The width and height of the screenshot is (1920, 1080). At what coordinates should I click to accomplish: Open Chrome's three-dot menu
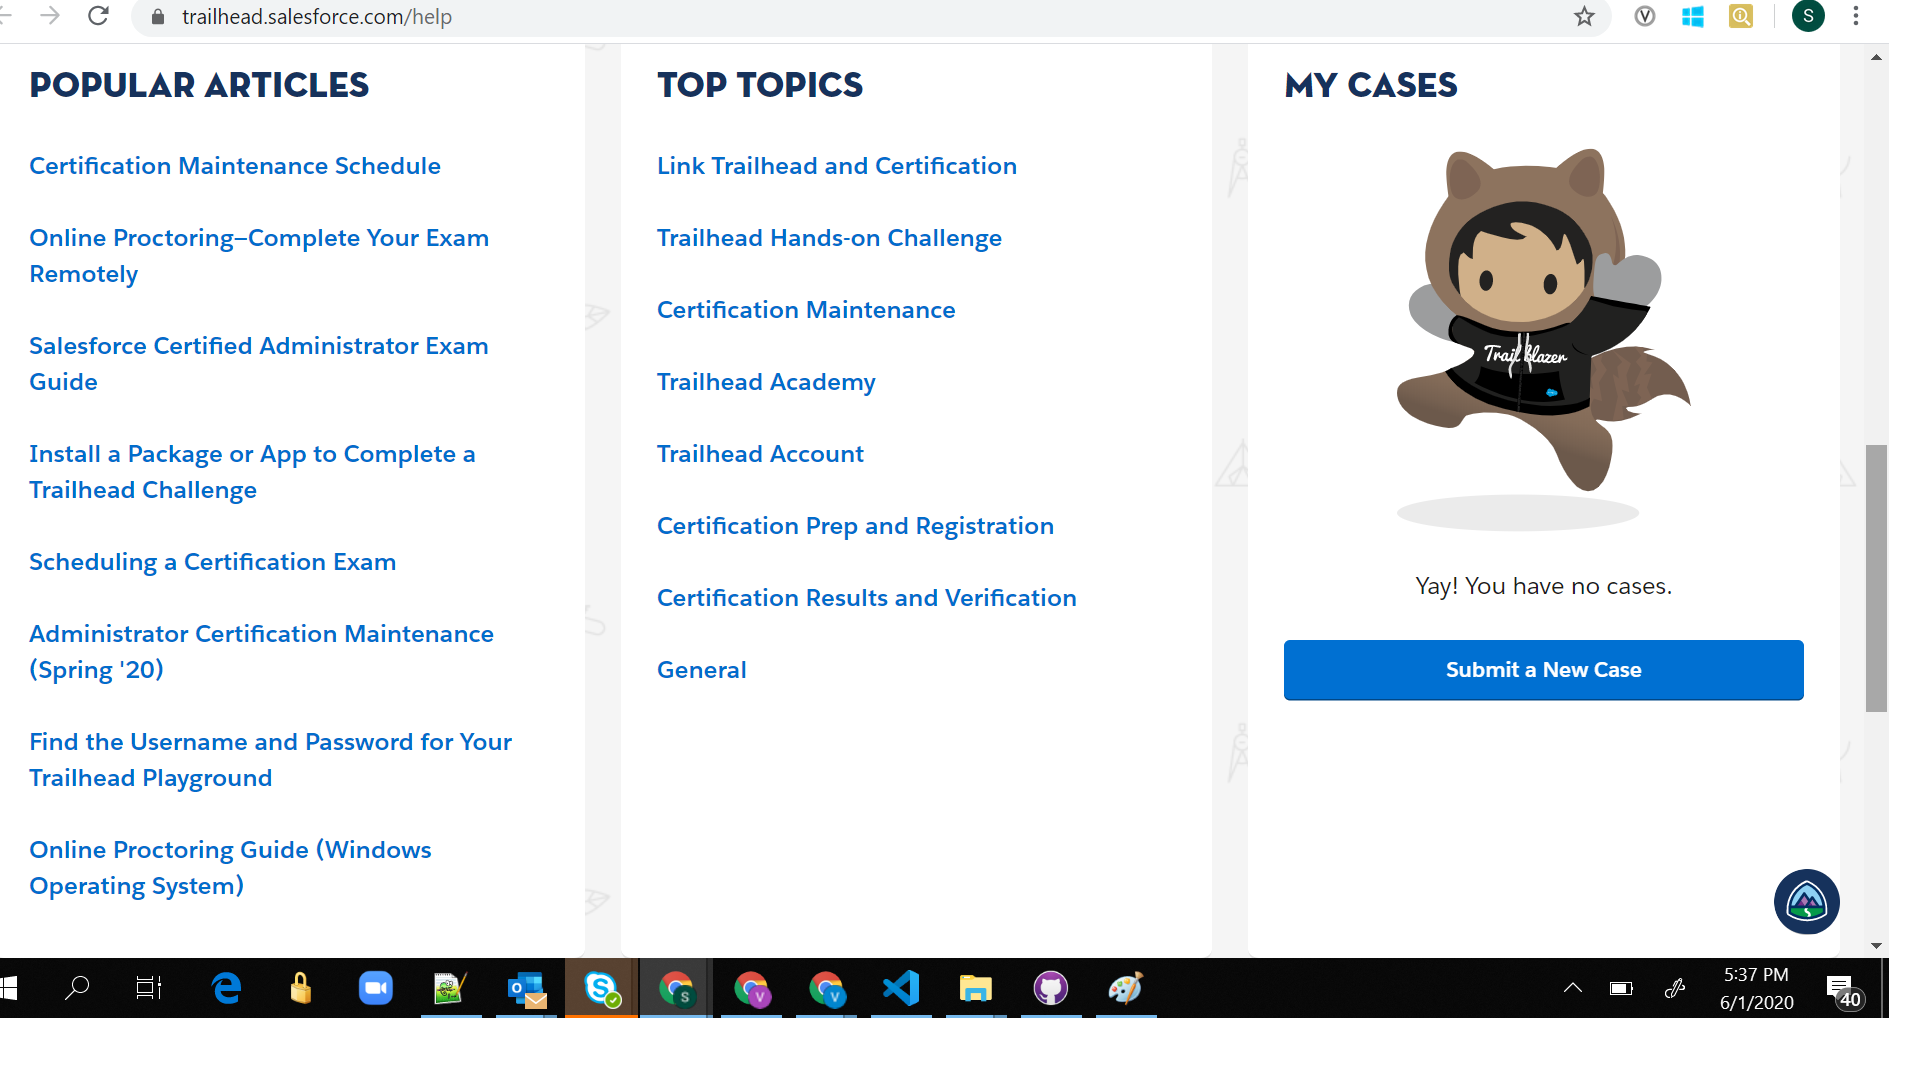(1856, 16)
